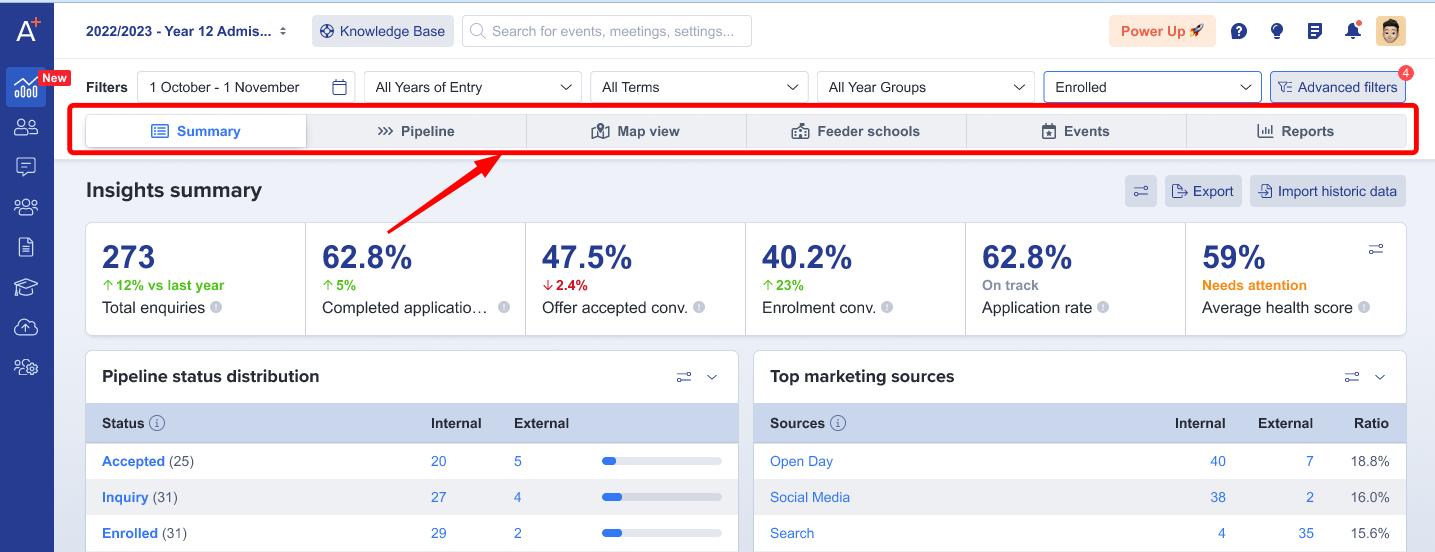1435x552 pixels.
Task: Open the cloud upload sidebar icon
Action: pyautogui.click(x=26, y=328)
